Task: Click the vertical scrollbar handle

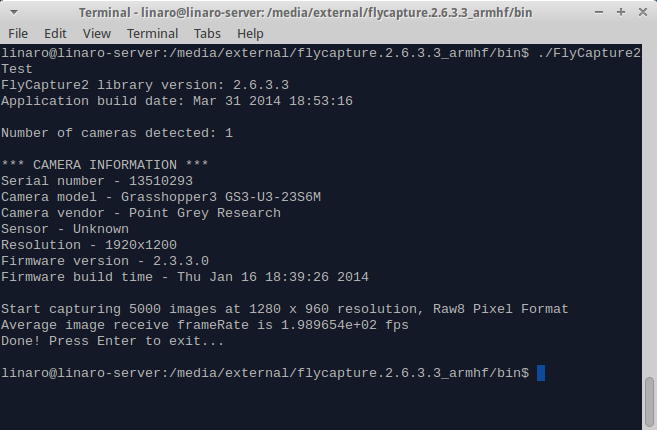Action: coord(649,402)
